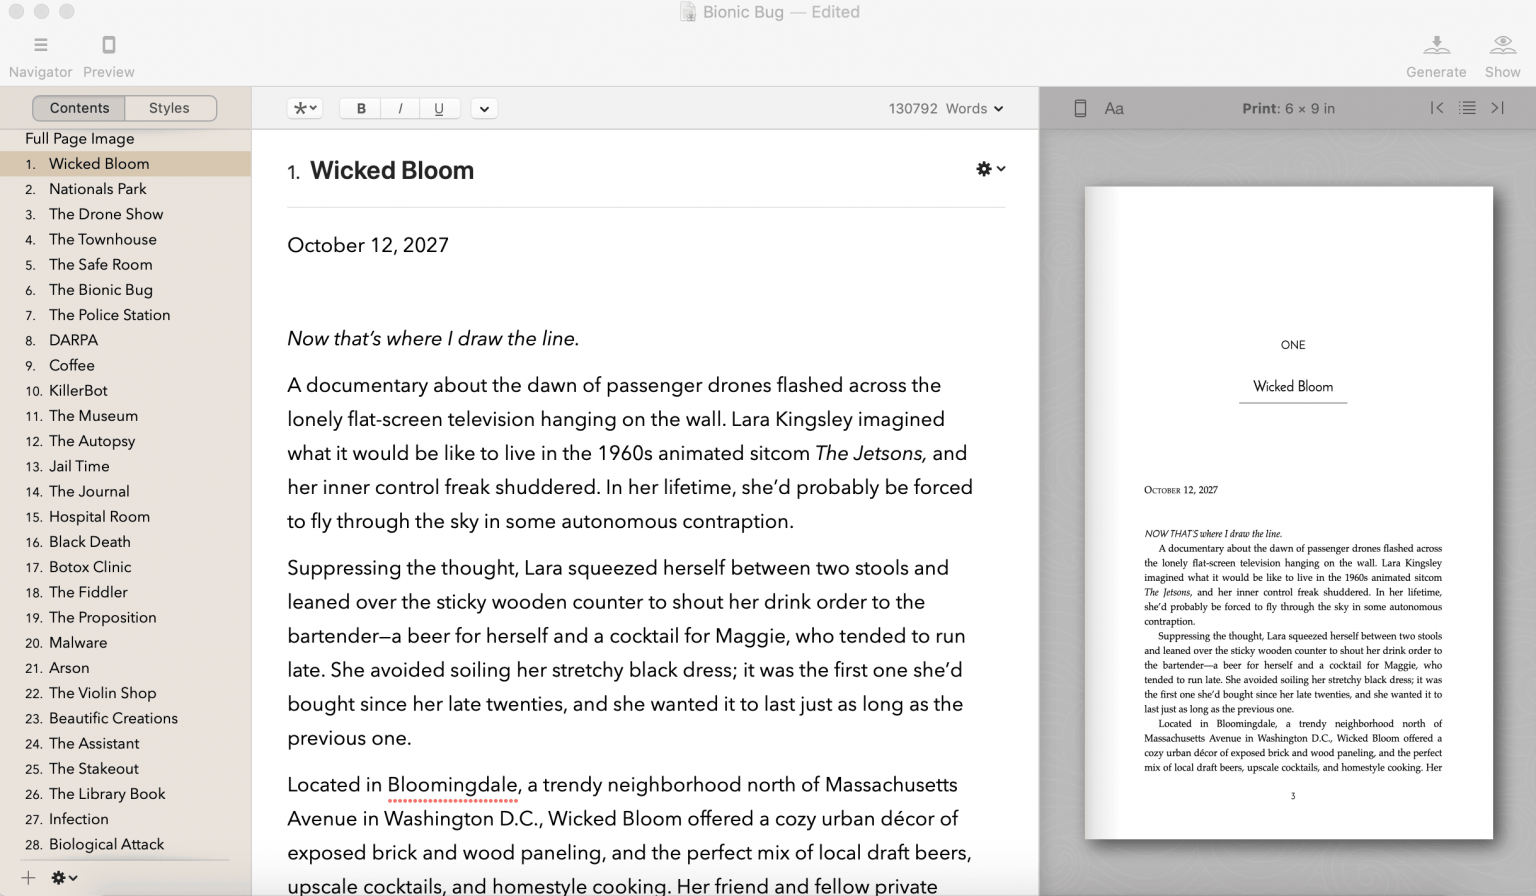The image size is (1536, 896).
Task: Select the Contents tab
Action: click(x=78, y=107)
